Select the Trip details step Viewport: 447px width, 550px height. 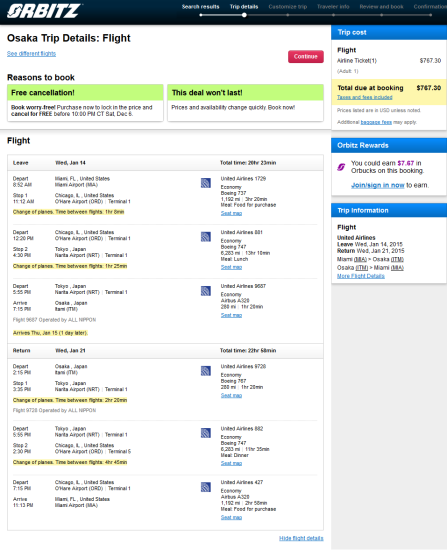tap(244, 7)
